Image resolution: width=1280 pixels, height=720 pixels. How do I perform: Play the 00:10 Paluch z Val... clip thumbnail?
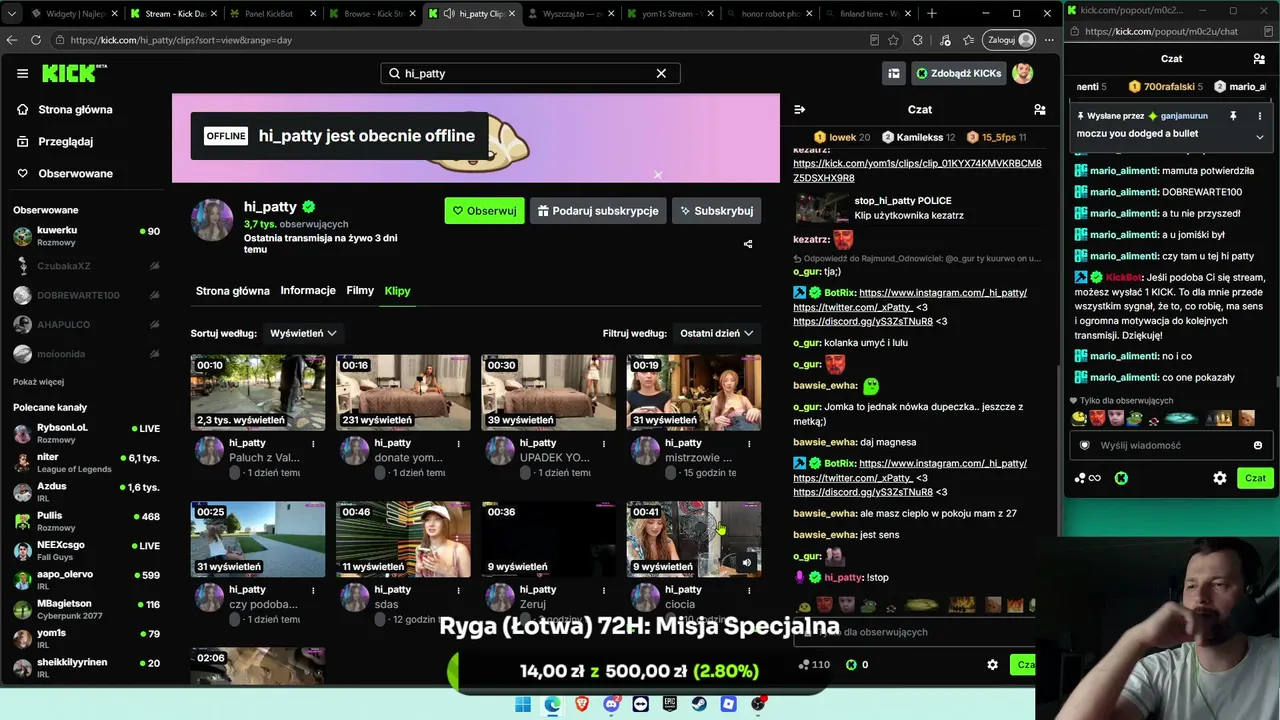[258, 392]
